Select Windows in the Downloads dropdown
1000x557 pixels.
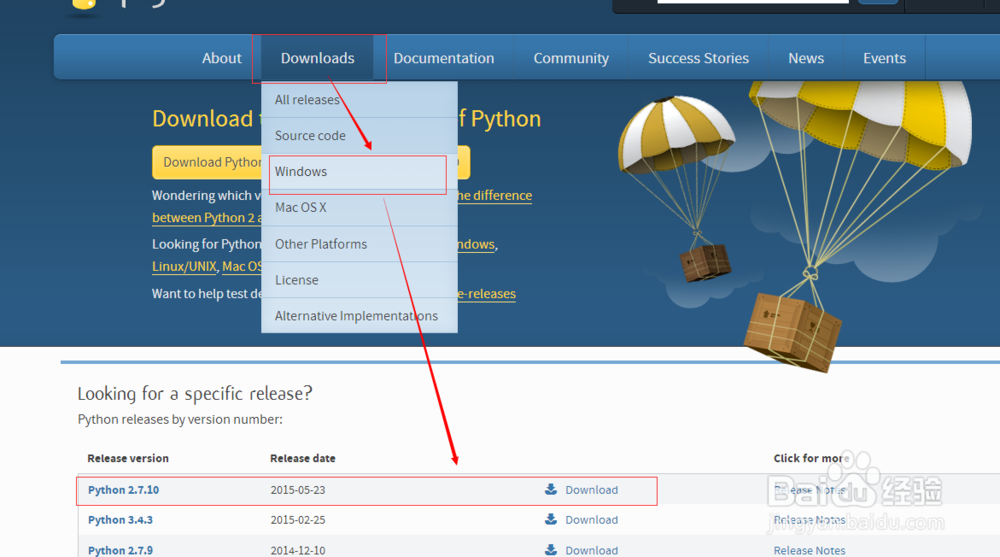click(359, 172)
